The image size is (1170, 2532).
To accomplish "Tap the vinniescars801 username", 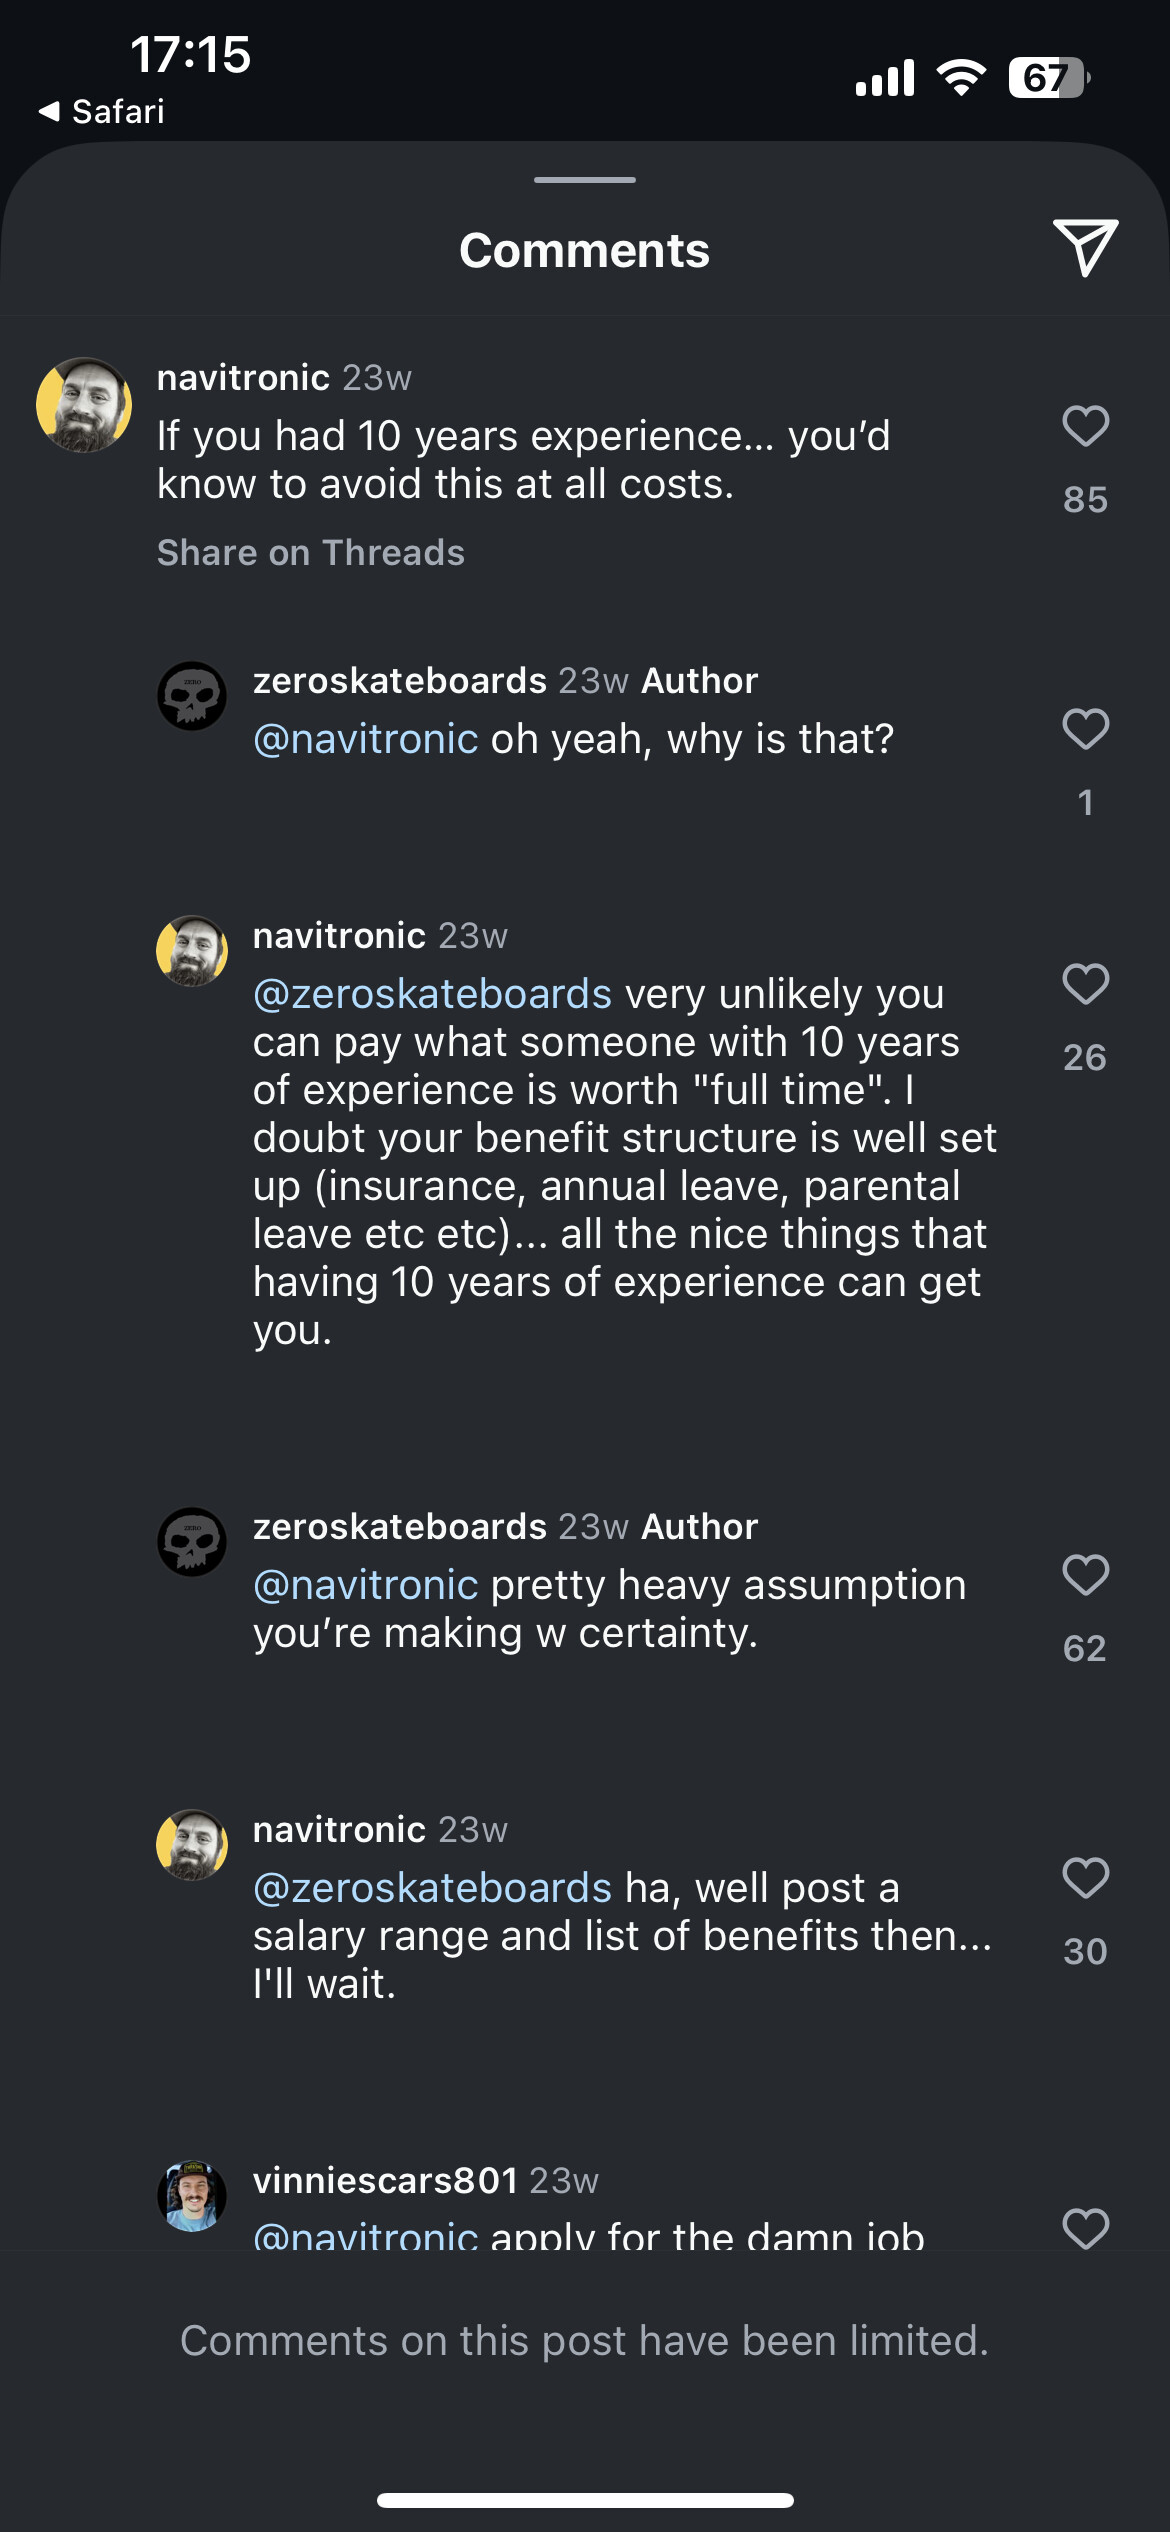I will 385,2181.
